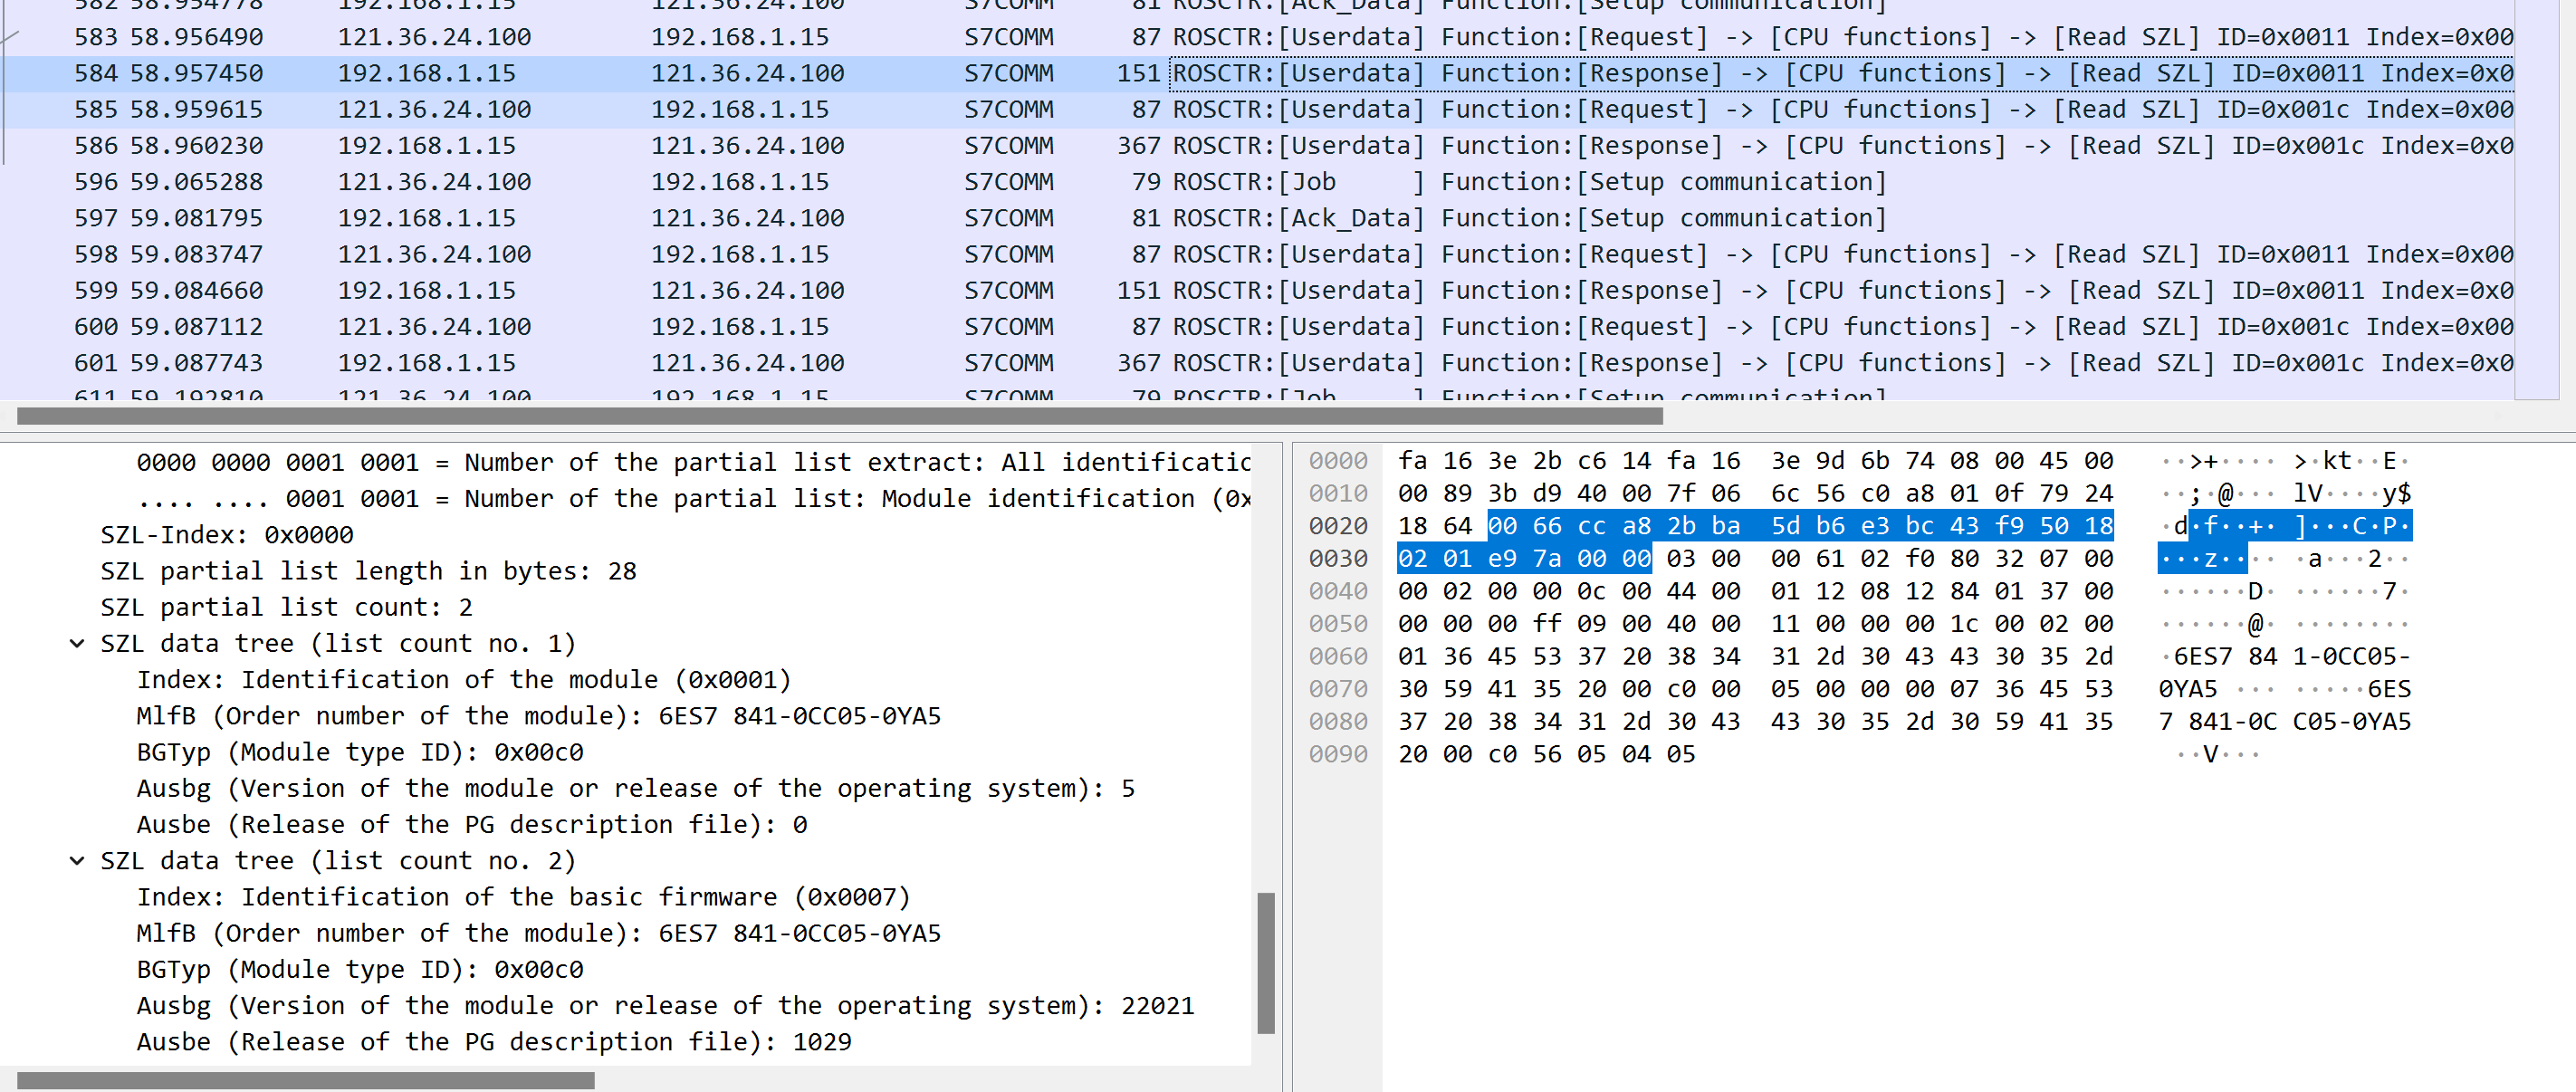
Task: Select Ausbe release 1029 field
Action: [x=494, y=1041]
